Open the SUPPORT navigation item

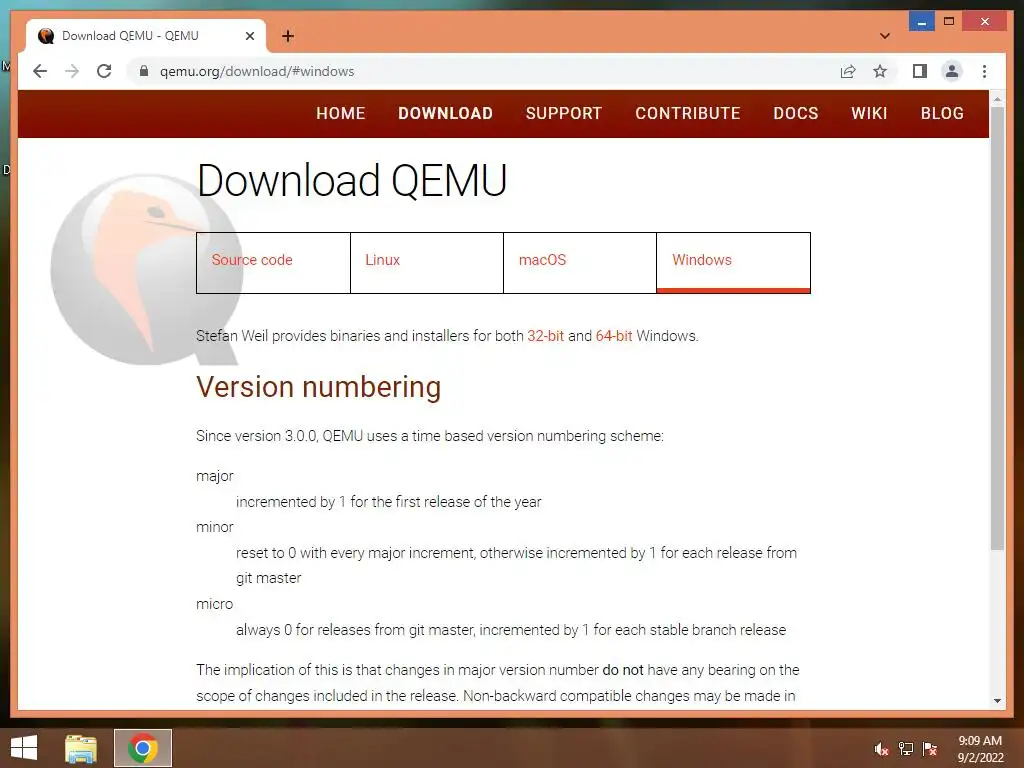click(564, 114)
